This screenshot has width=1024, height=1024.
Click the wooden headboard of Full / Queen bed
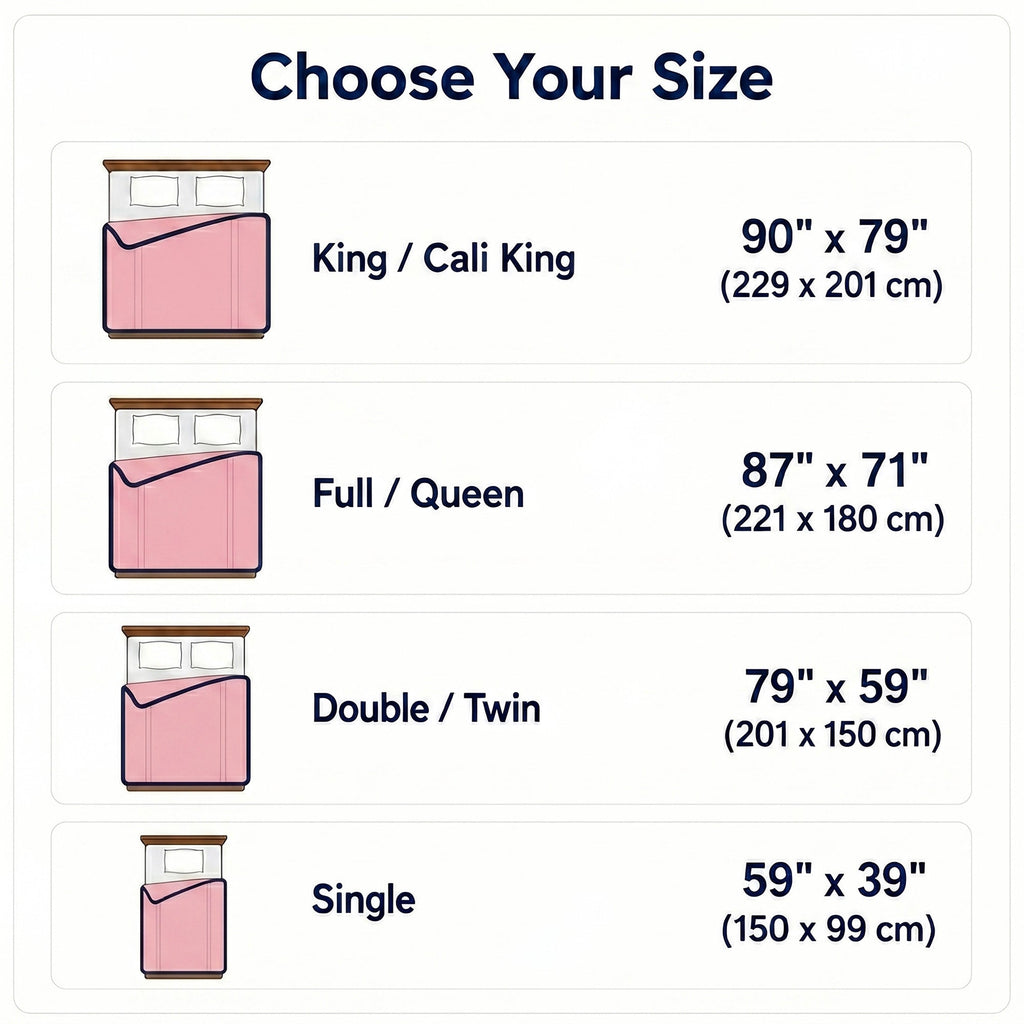pos(185,404)
